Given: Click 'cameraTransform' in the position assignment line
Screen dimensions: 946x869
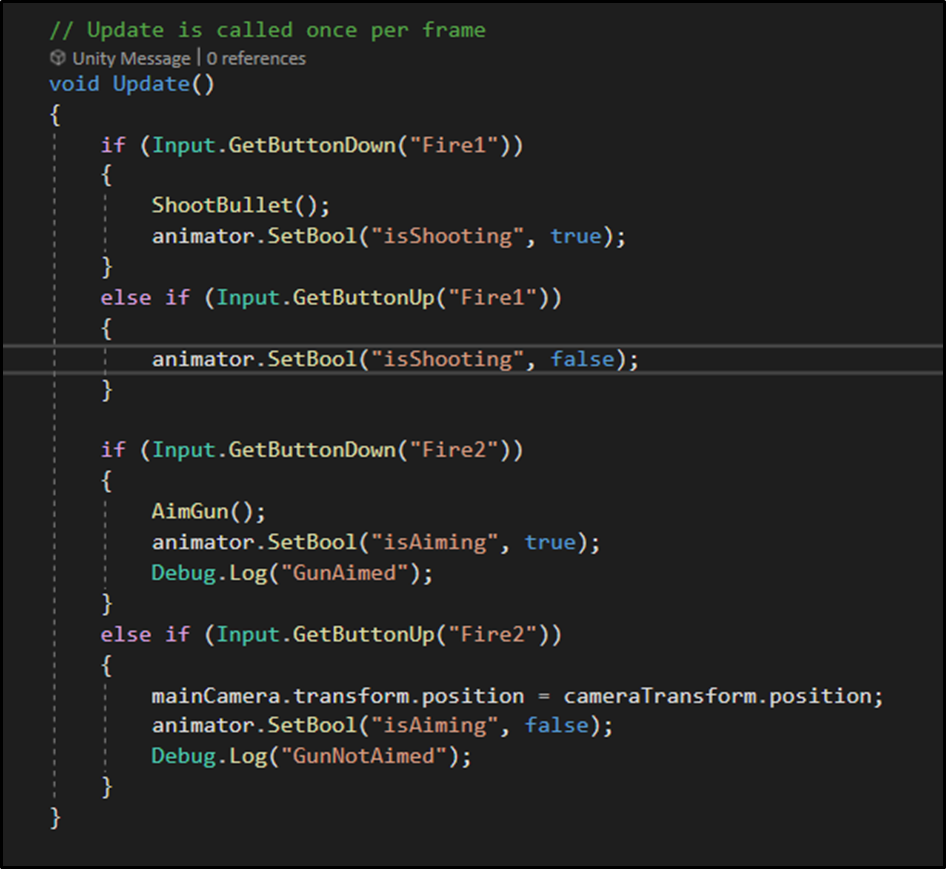Looking at the screenshot, I should click(x=659, y=696).
